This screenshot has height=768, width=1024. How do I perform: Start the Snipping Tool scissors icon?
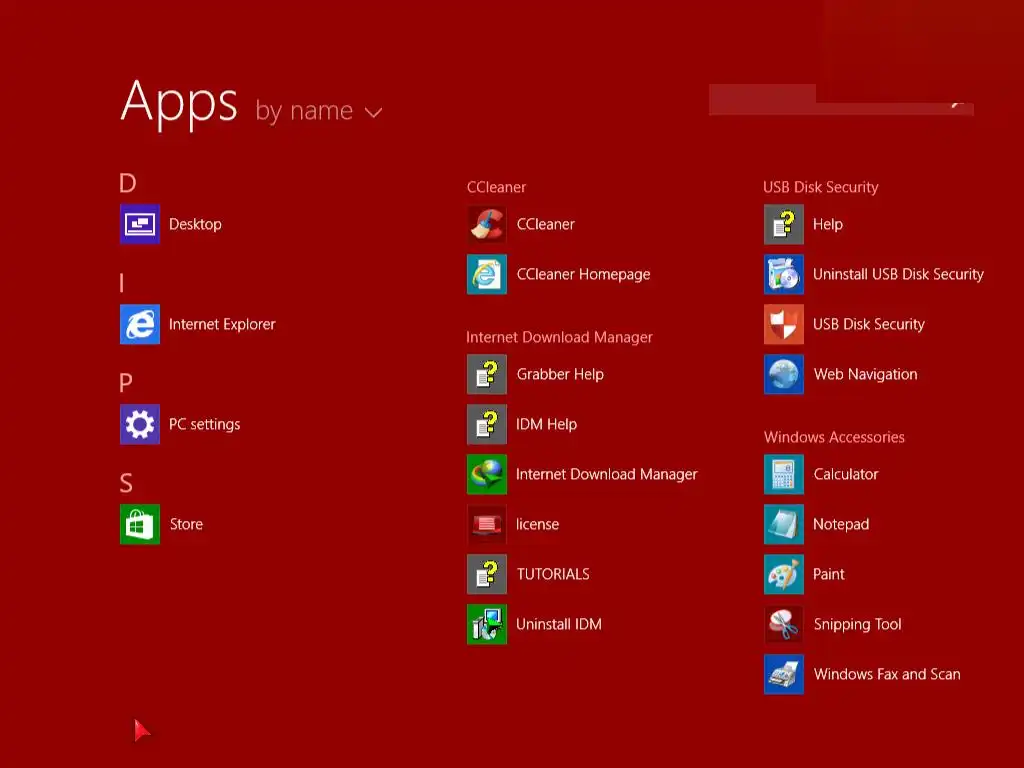(x=784, y=624)
